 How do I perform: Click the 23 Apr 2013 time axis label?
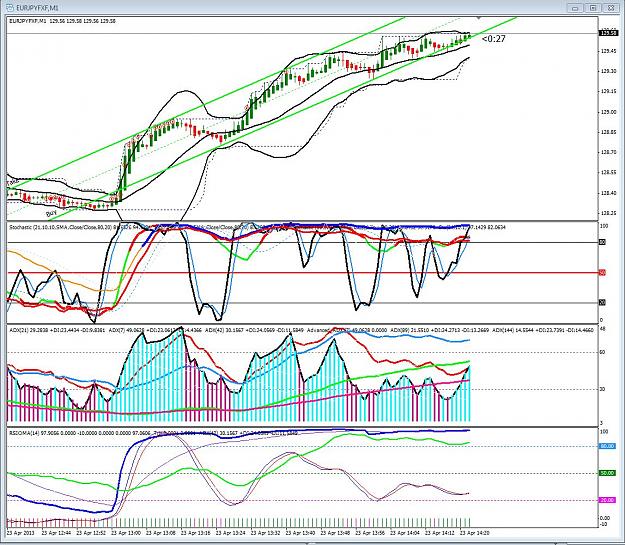coord(20,533)
